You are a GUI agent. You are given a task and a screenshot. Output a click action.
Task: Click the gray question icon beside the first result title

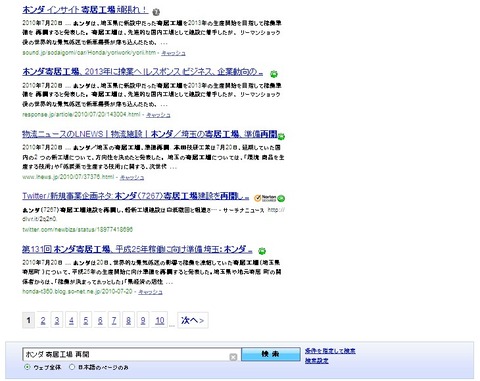click(156, 12)
